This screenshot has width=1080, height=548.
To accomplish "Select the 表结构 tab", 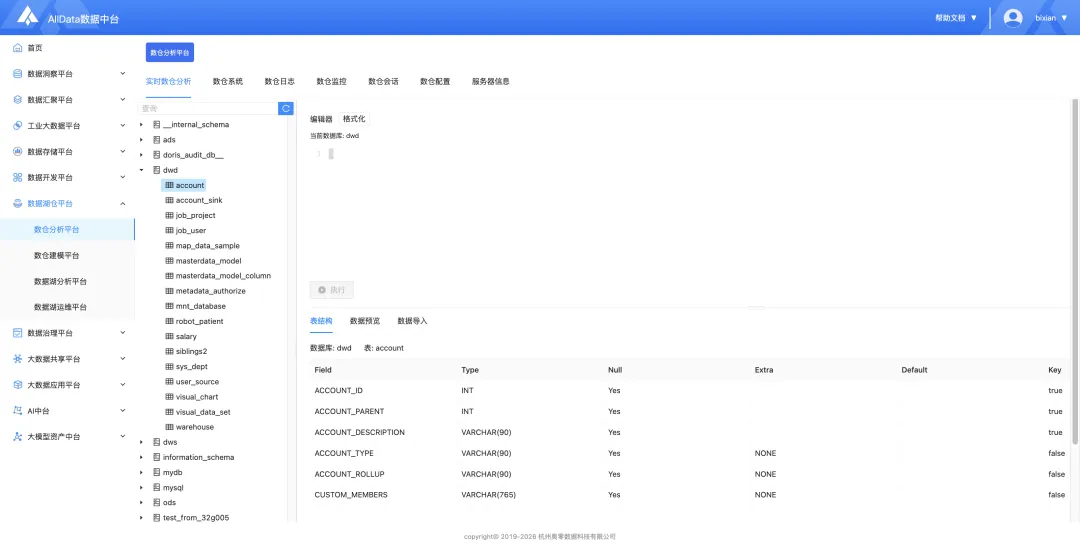I will (321, 321).
